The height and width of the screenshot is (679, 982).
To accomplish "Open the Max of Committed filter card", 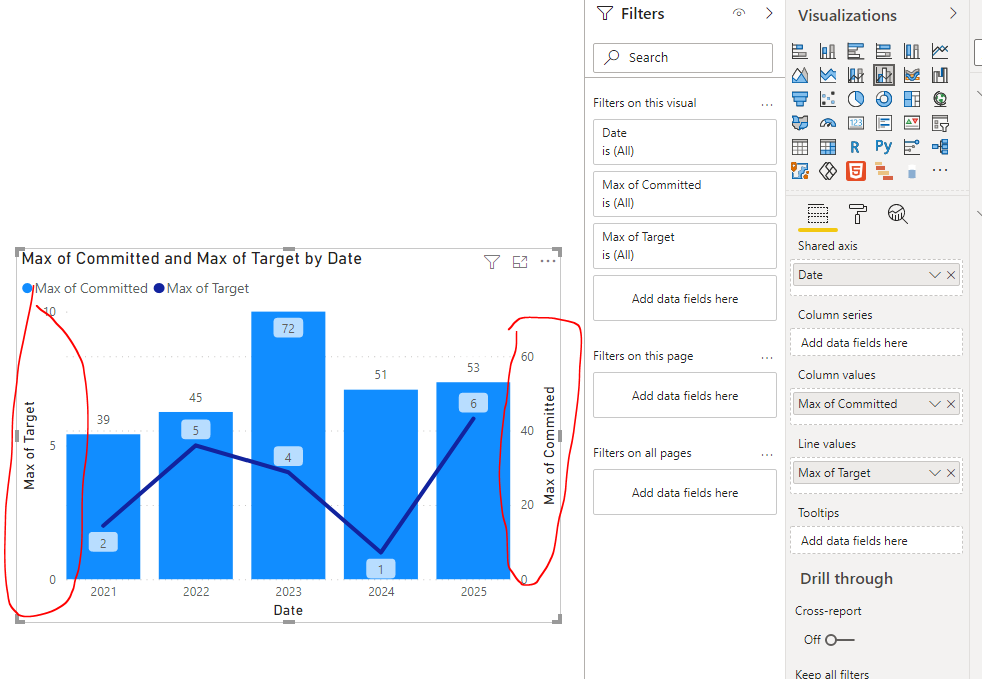I will tap(685, 194).
